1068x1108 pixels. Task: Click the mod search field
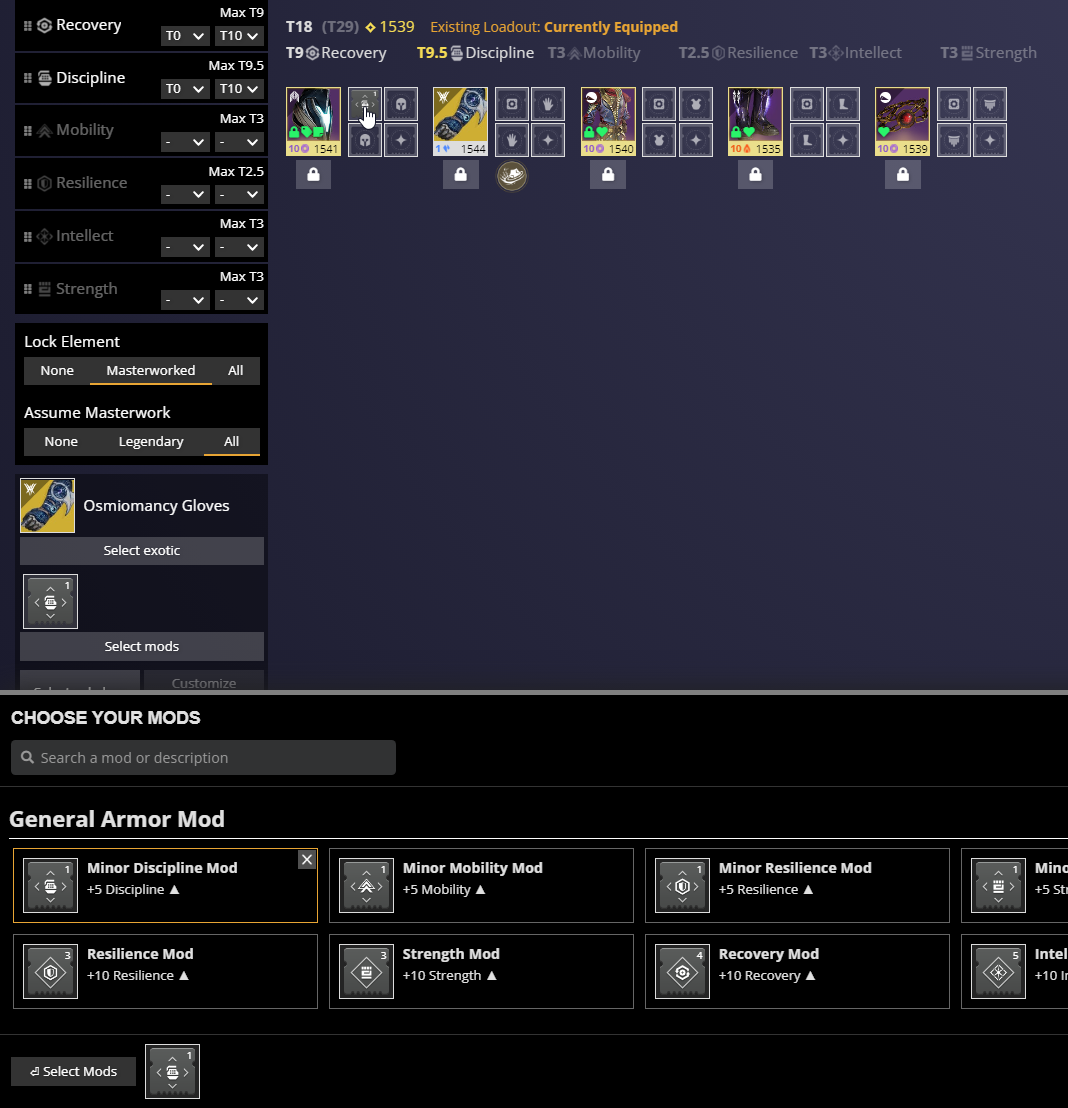coord(203,757)
